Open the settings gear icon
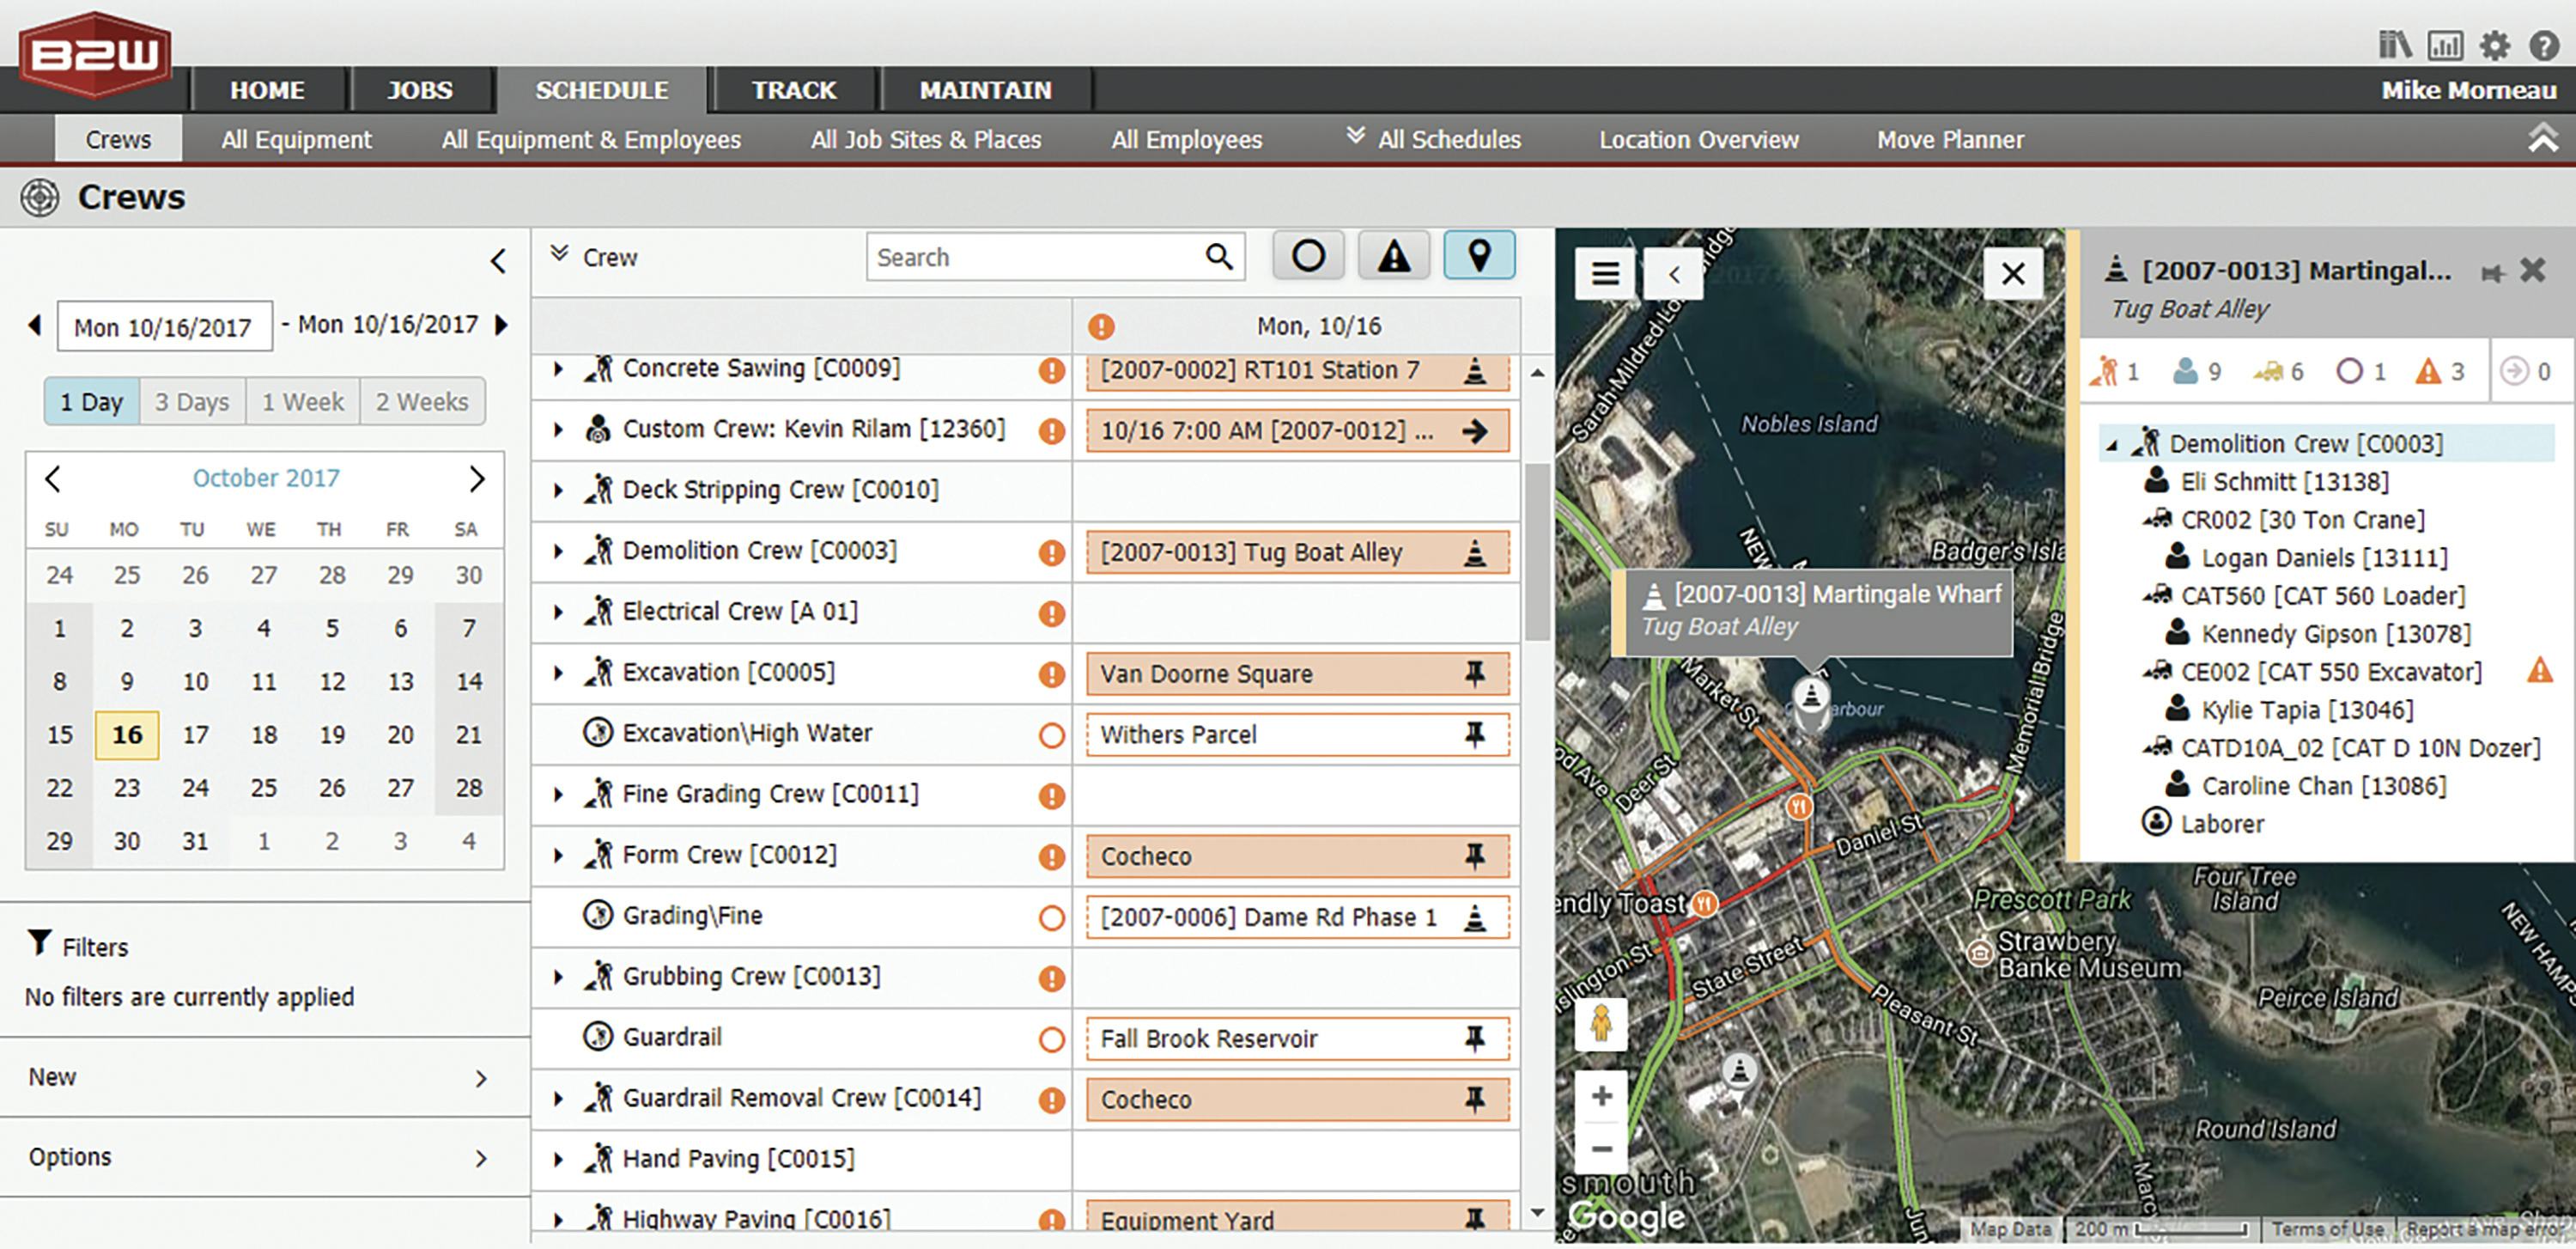Screen dimensions: 2576x1249 [x=2494, y=44]
